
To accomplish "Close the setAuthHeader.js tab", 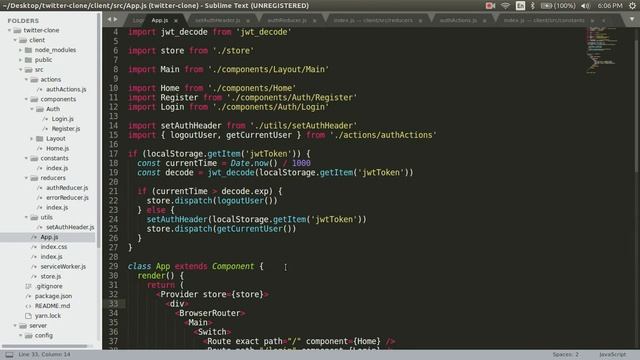I will [x=247, y=20].
